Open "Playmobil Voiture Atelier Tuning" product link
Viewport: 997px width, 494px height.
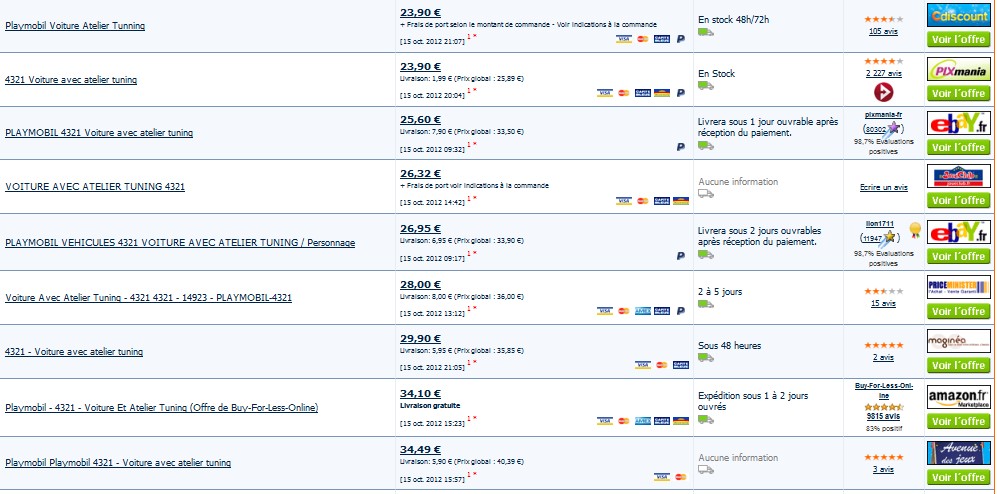coord(75,26)
